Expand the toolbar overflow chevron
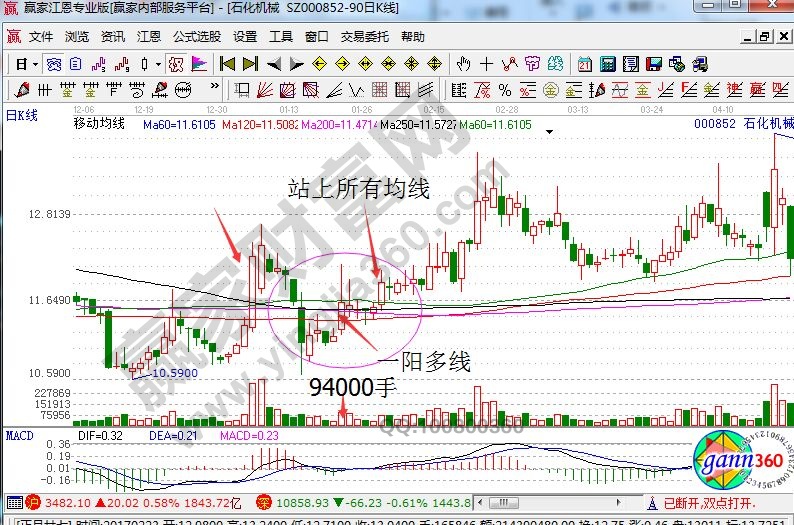794x525 pixels. 215,86
